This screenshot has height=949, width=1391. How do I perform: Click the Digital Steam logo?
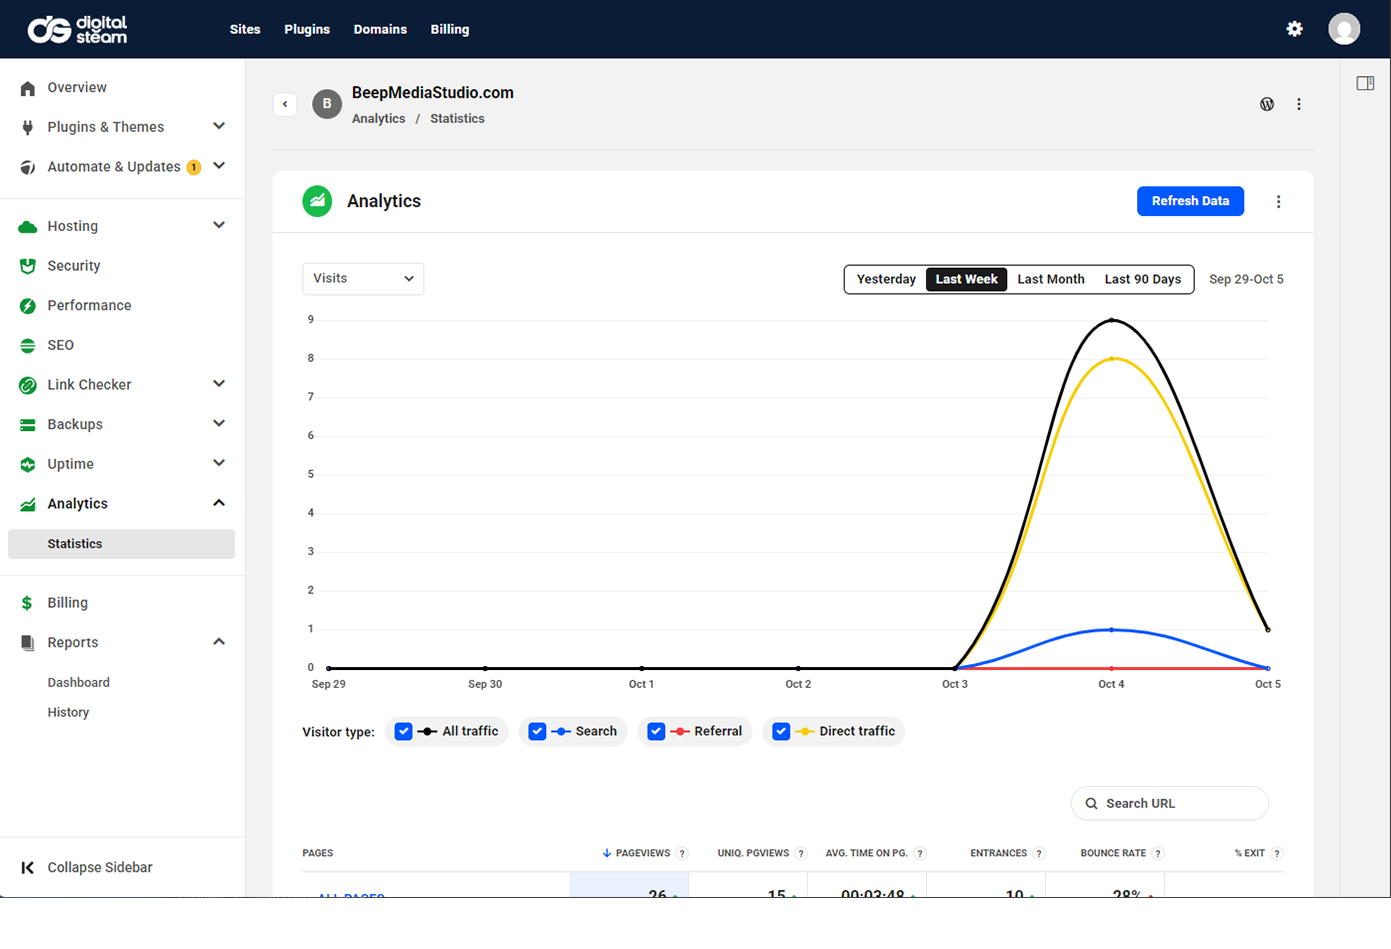tap(78, 29)
